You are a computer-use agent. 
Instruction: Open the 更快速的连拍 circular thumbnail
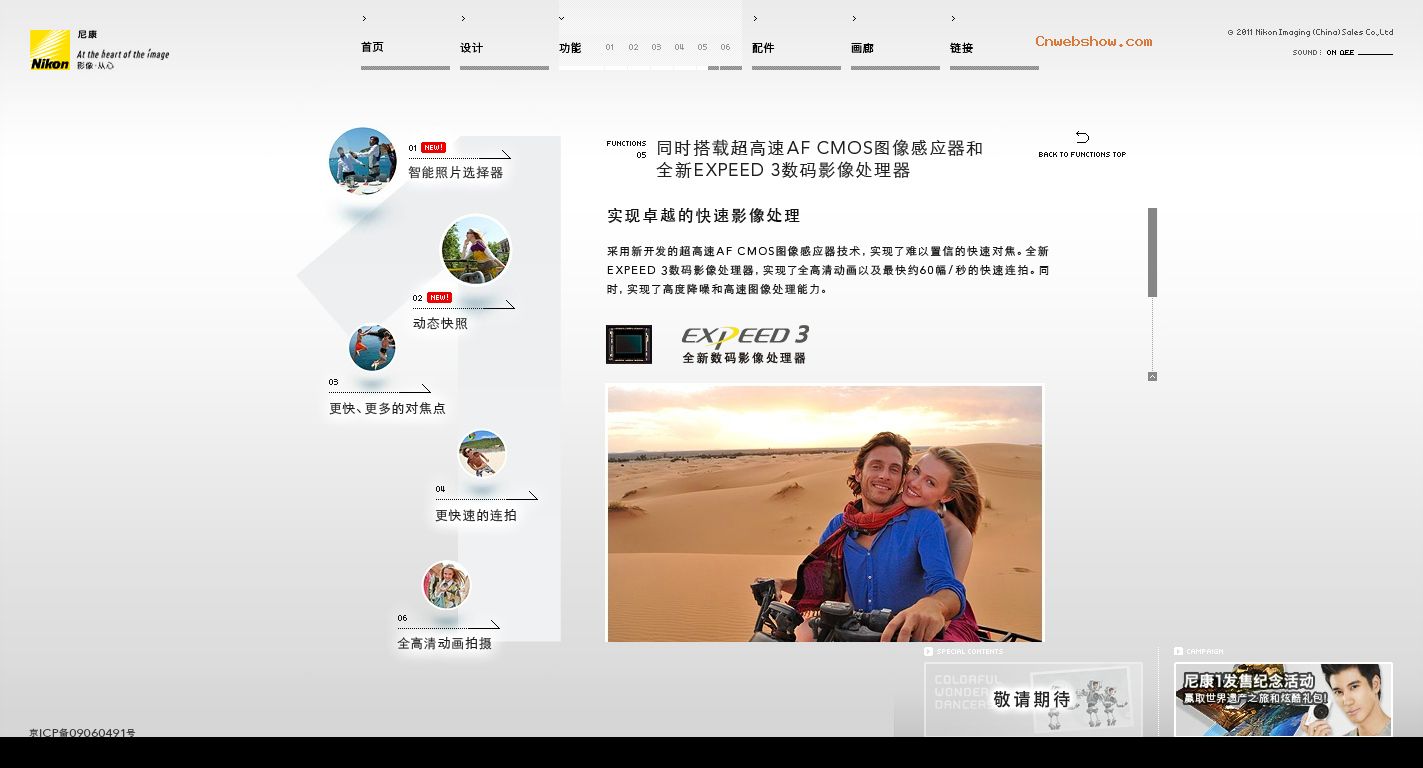pyautogui.click(x=482, y=455)
